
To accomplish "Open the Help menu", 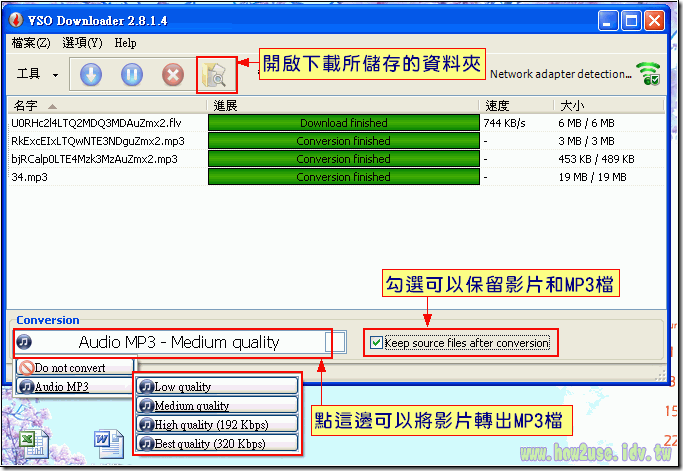I will tap(125, 43).
